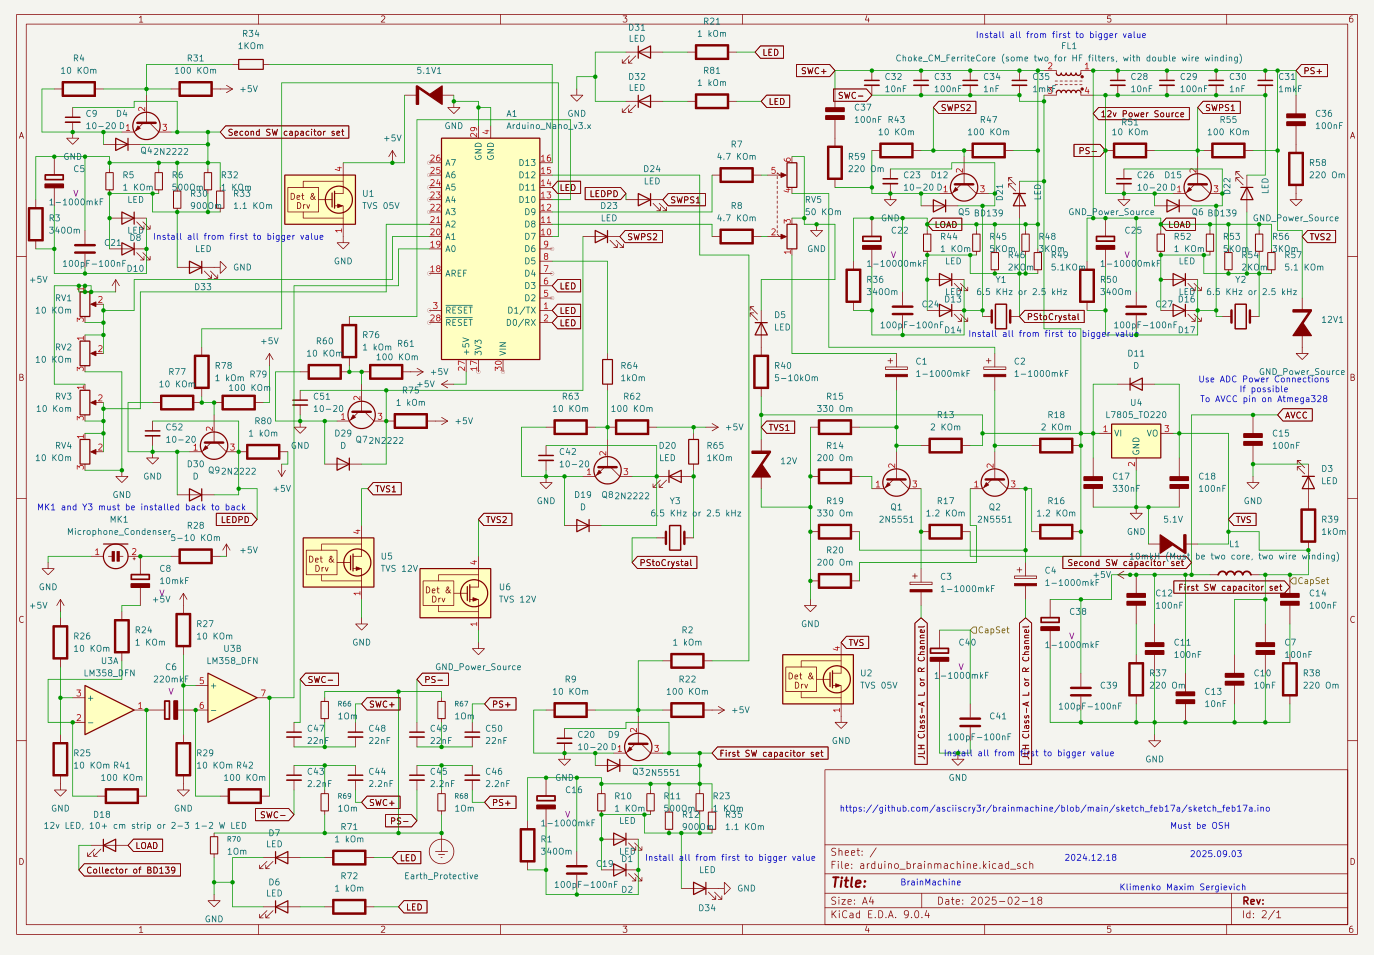Select the LEDPD label next to D24
Viewport: 1374px width, 955px height.
(604, 194)
